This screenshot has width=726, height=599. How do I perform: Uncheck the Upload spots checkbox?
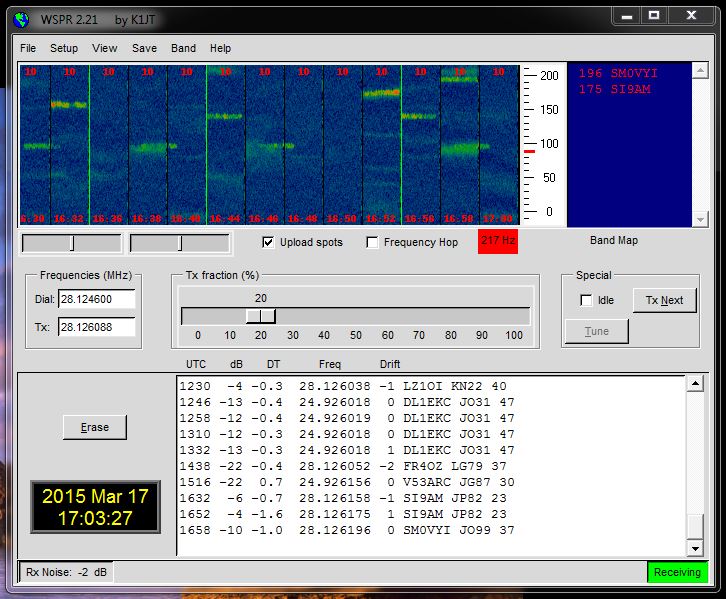[268, 242]
